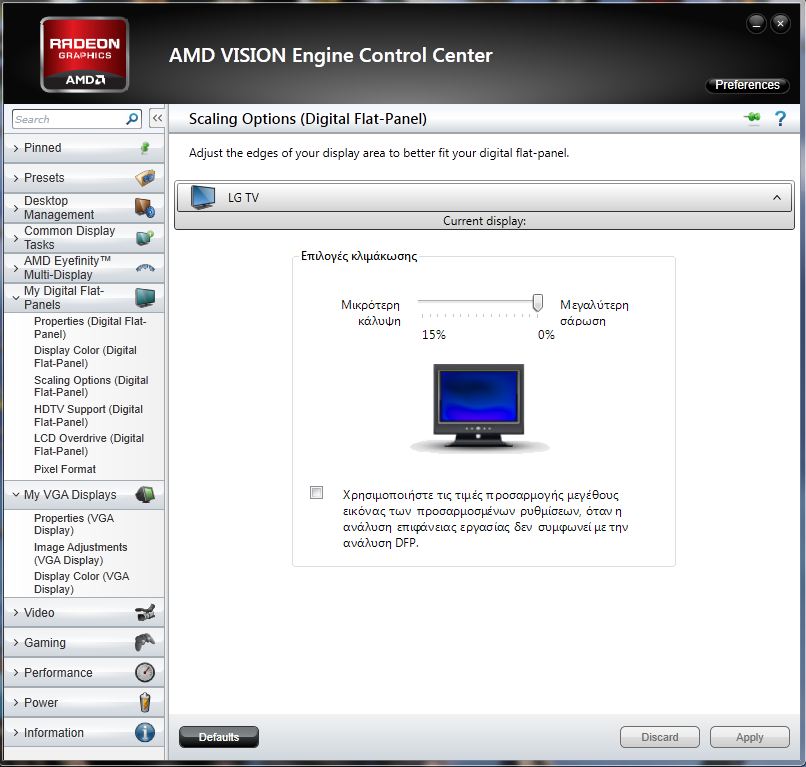
Task: Click the LG TV monitor icon
Action: pos(203,197)
